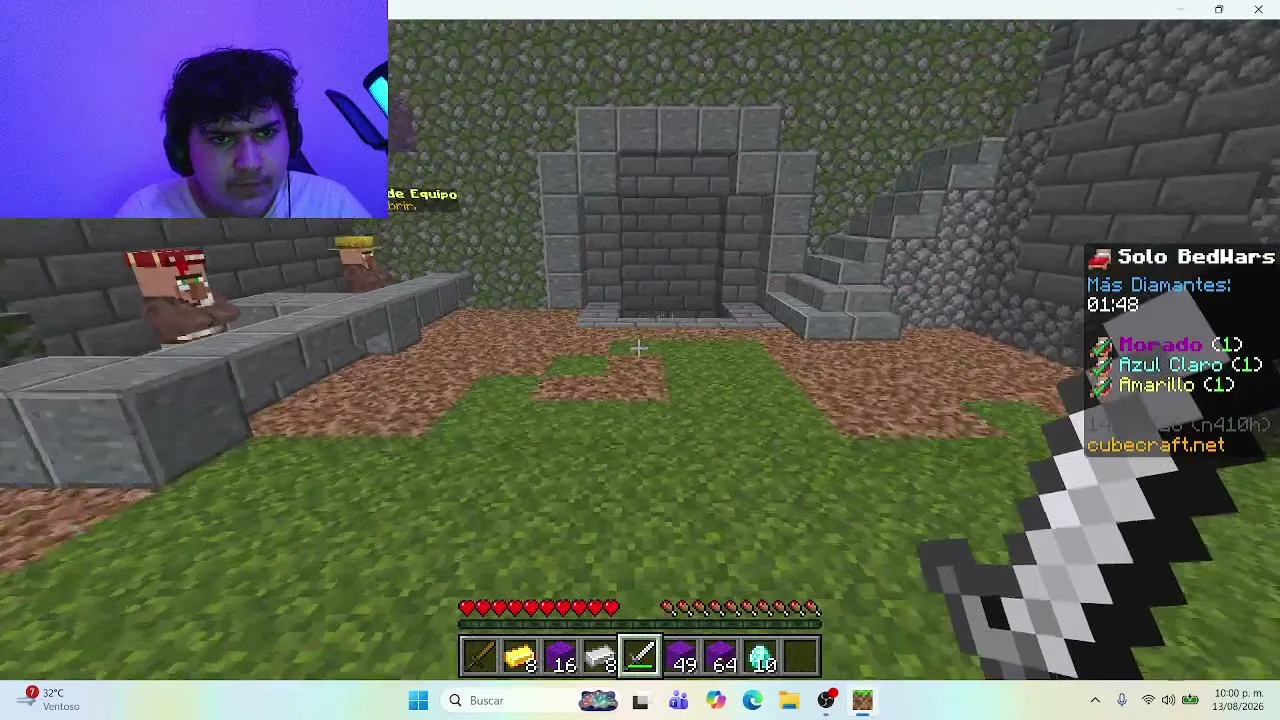Click the checkmark next to Amarillo
Screen dimensions: 1280x720
tap(1101, 385)
